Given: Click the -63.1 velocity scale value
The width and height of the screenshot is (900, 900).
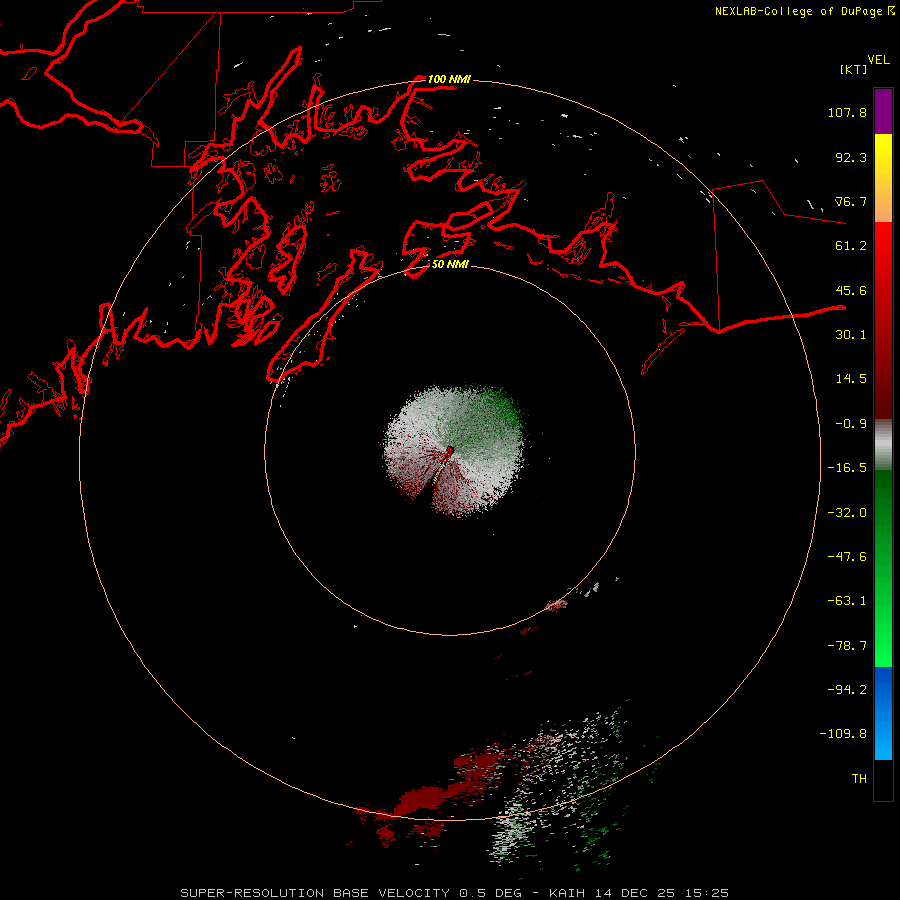Looking at the screenshot, I should 847,601.
